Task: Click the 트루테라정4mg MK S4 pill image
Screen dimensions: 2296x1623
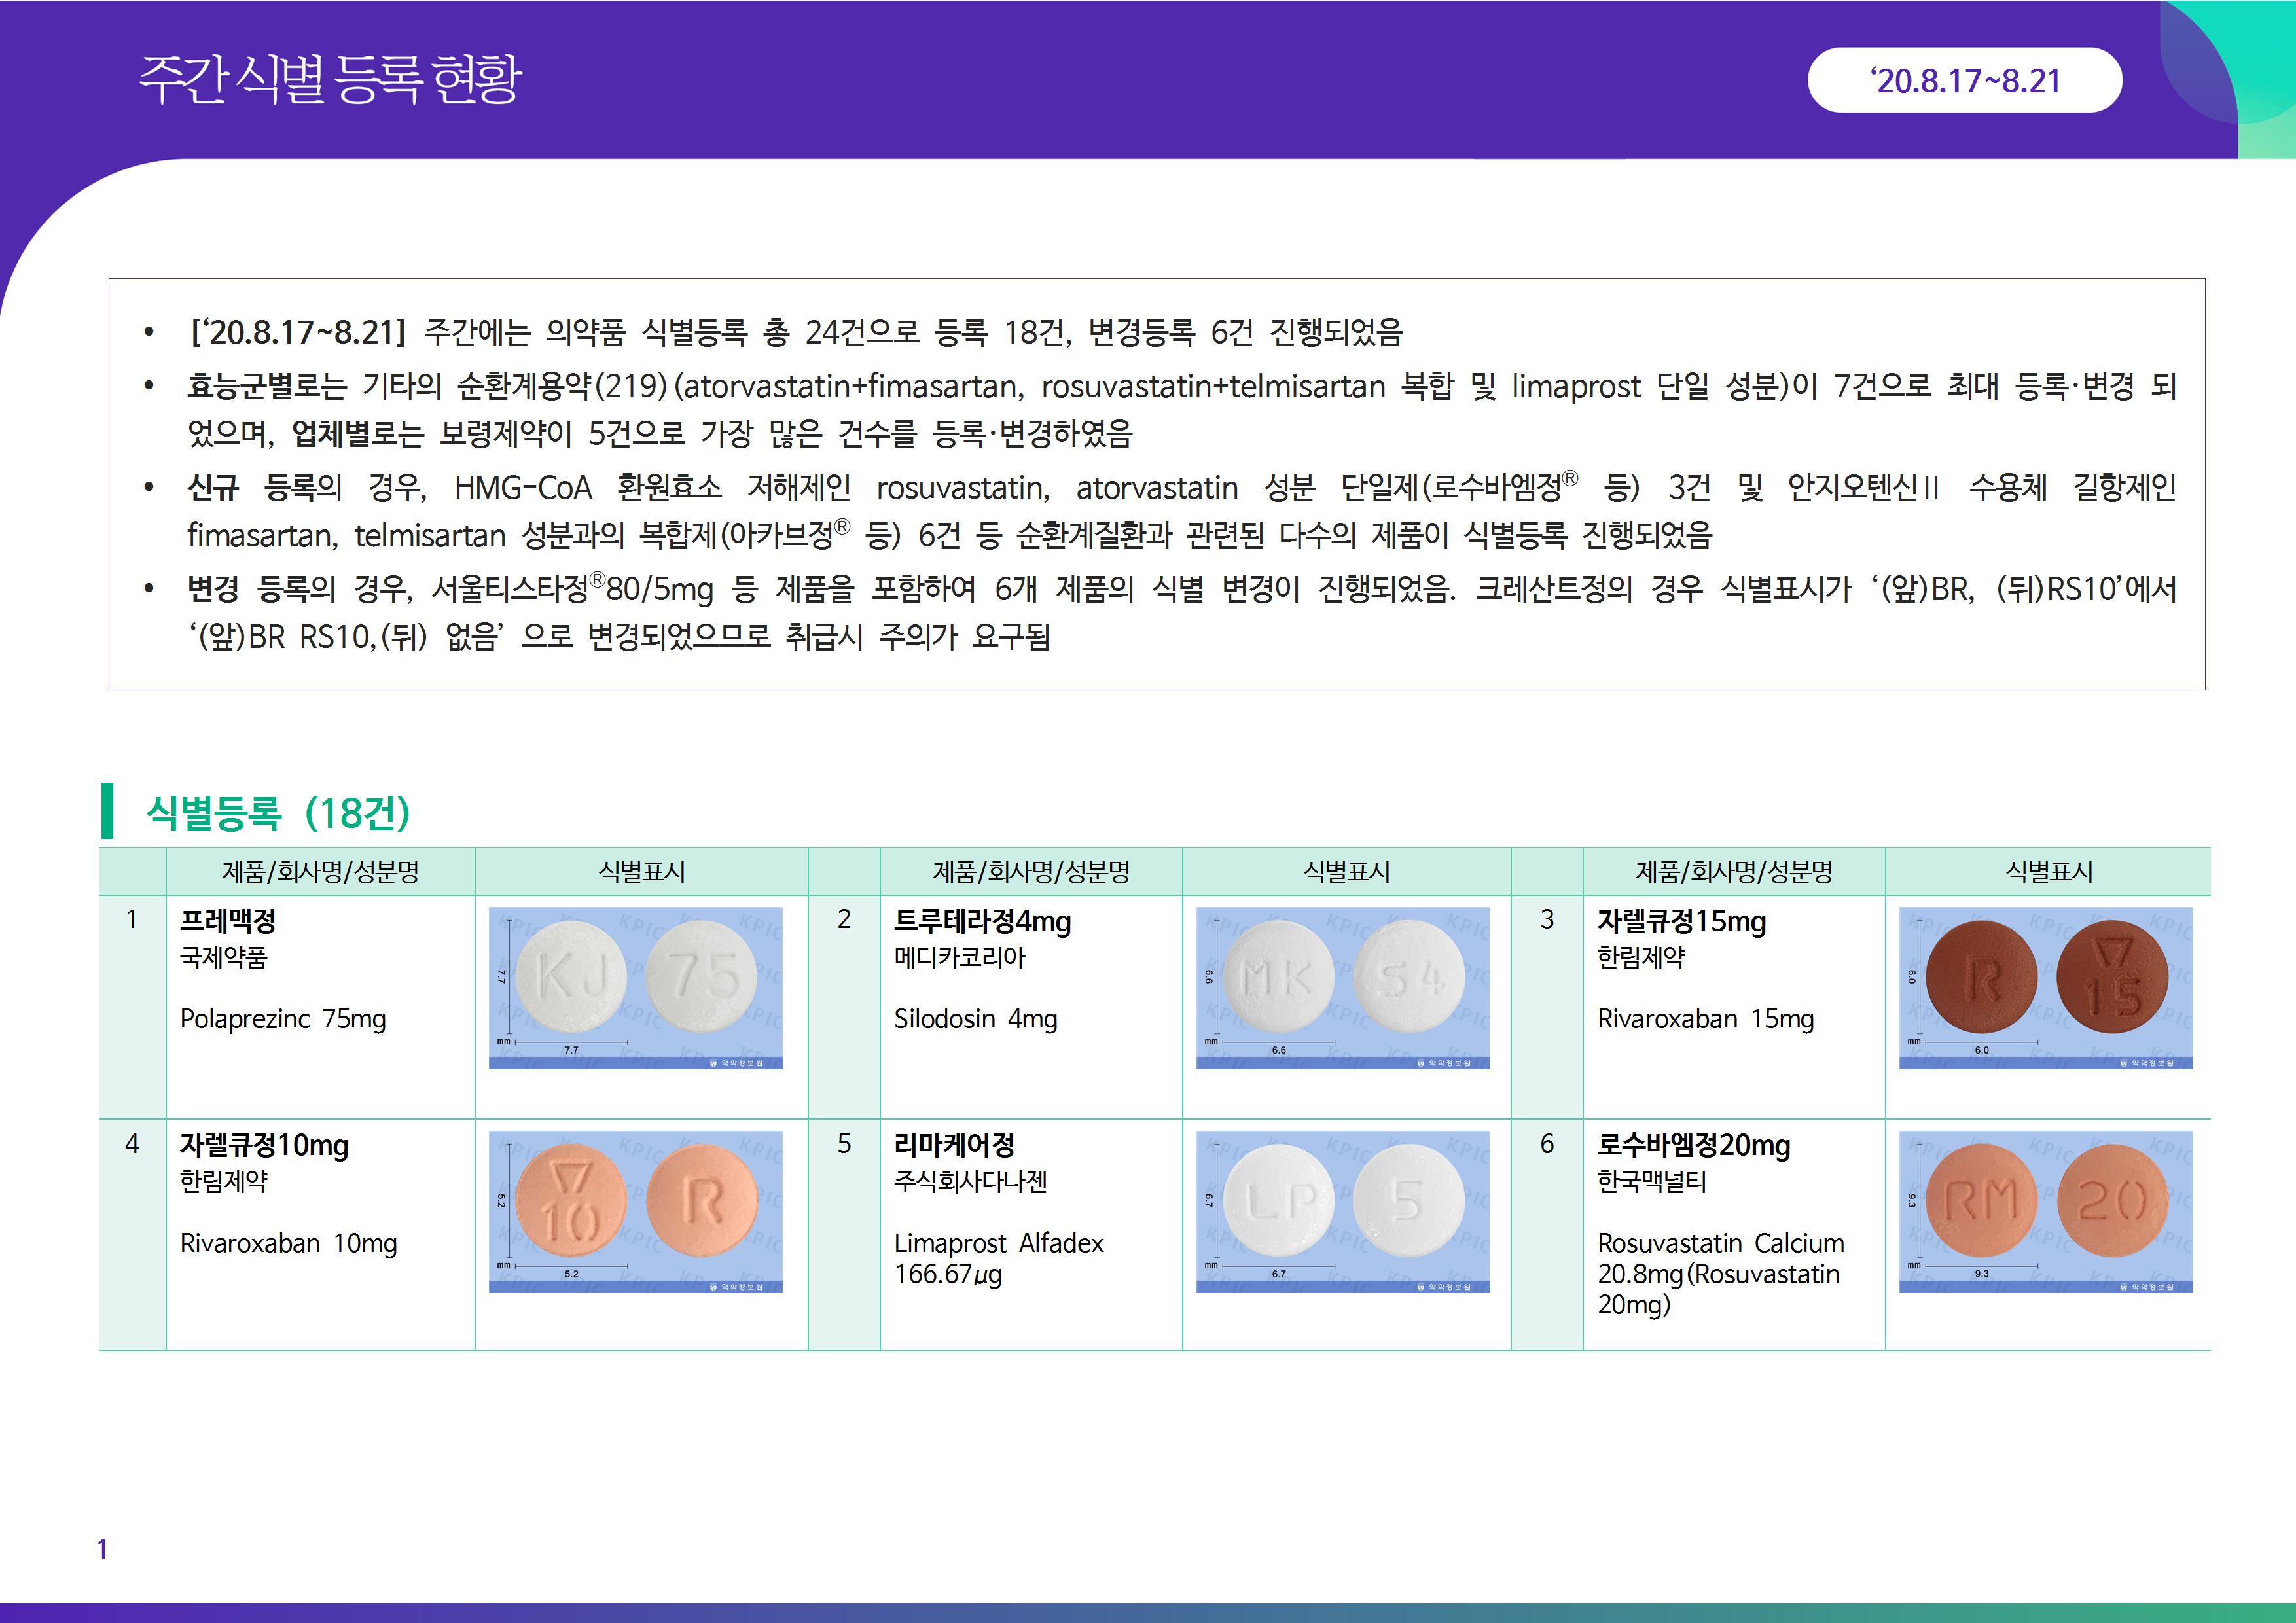Action: click(1342, 987)
